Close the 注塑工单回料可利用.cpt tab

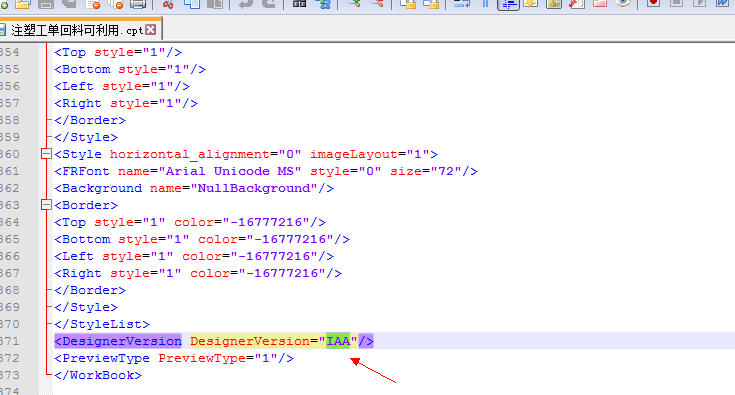click(150, 30)
